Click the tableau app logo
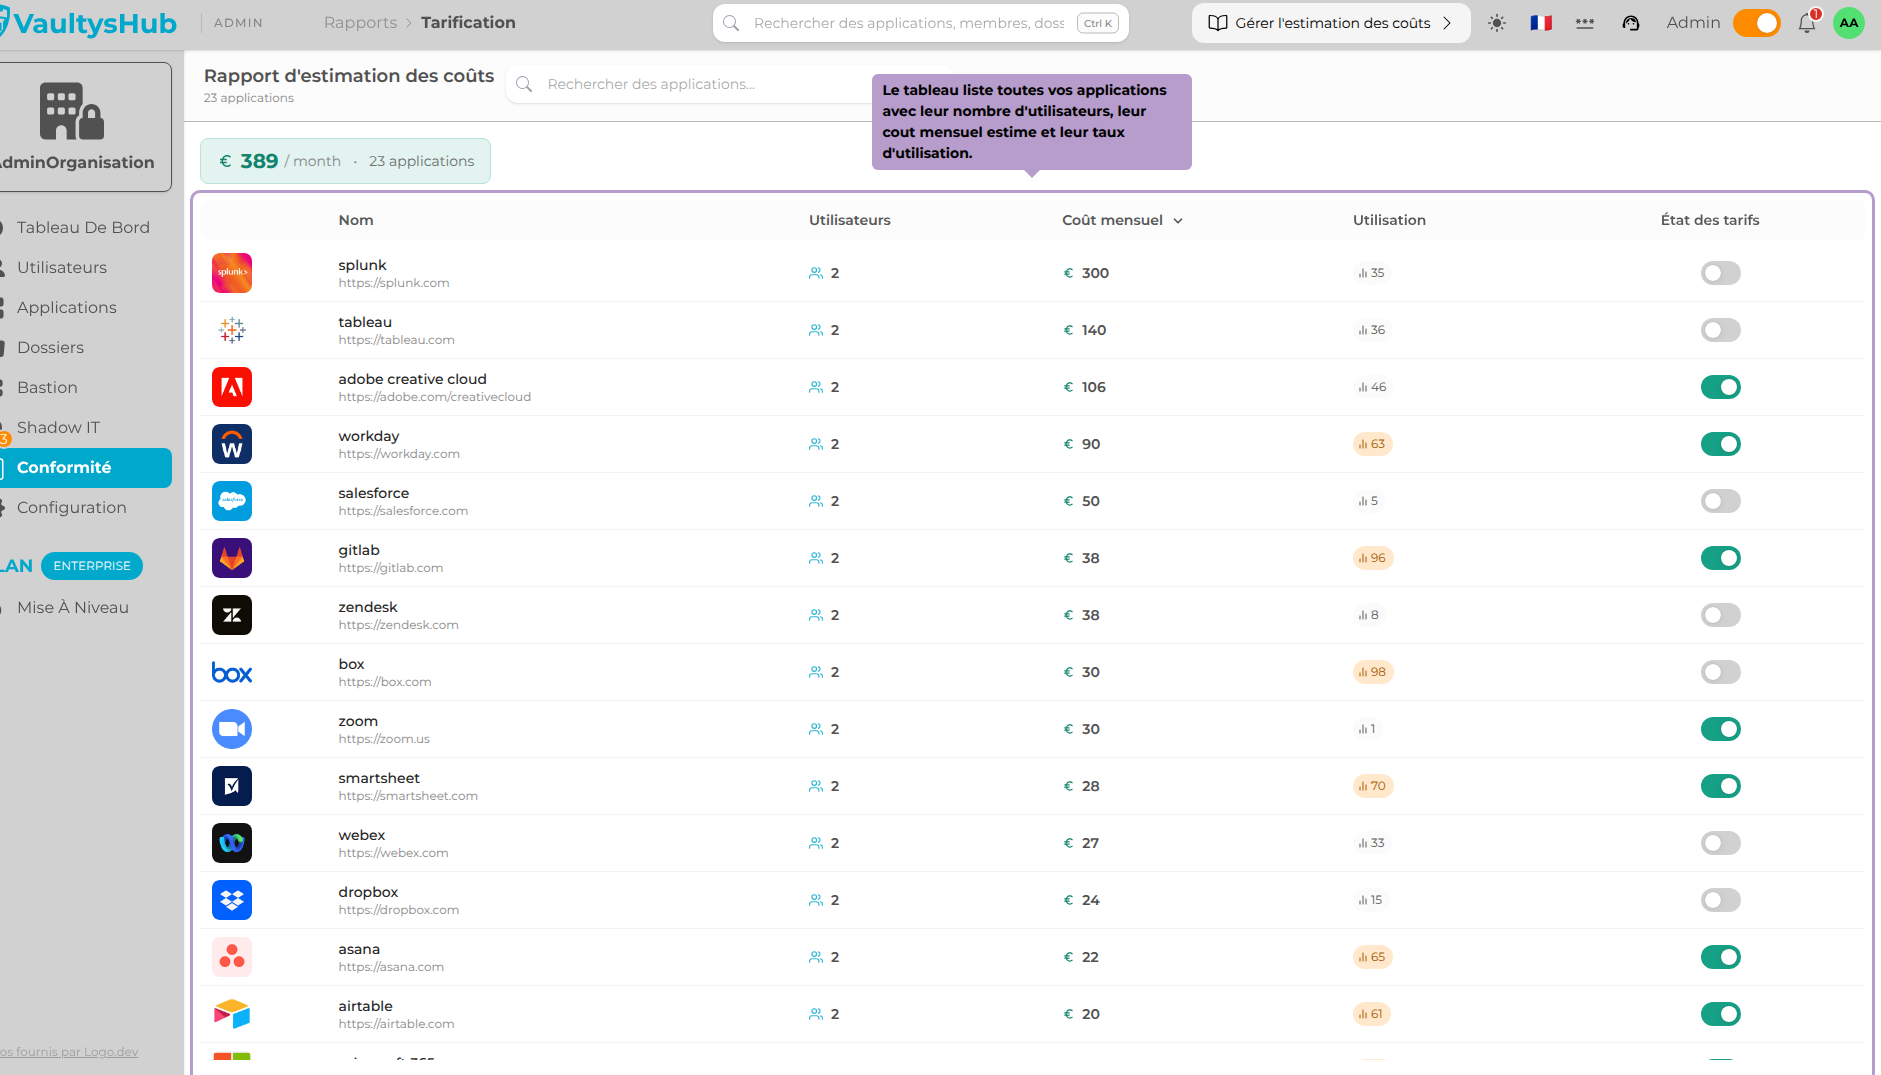The height and width of the screenshot is (1075, 1881). [232, 330]
